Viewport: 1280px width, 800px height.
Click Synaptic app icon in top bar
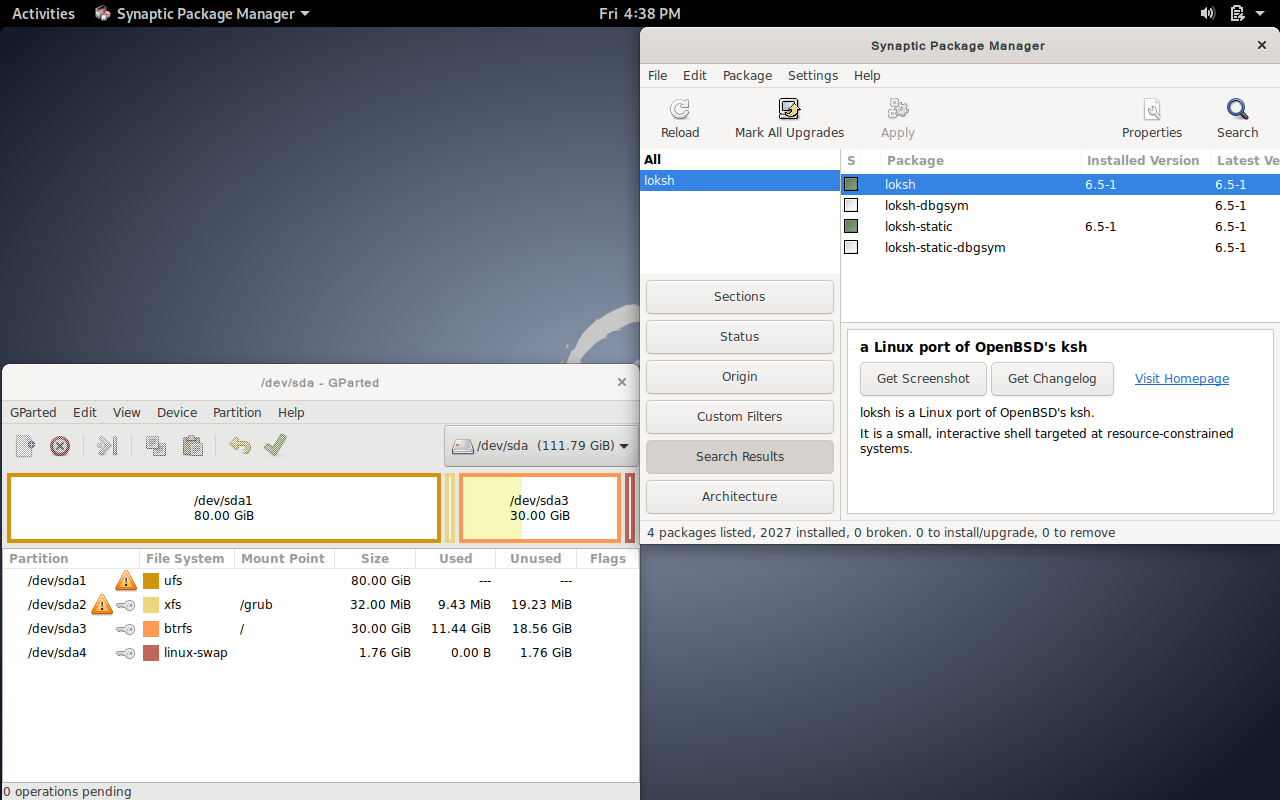[x=103, y=13]
